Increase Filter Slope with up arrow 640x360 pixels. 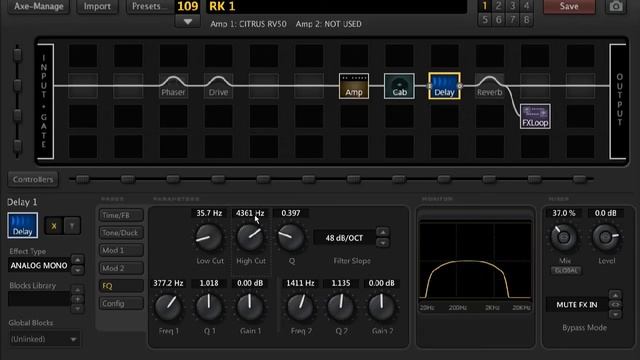point(383,232)
